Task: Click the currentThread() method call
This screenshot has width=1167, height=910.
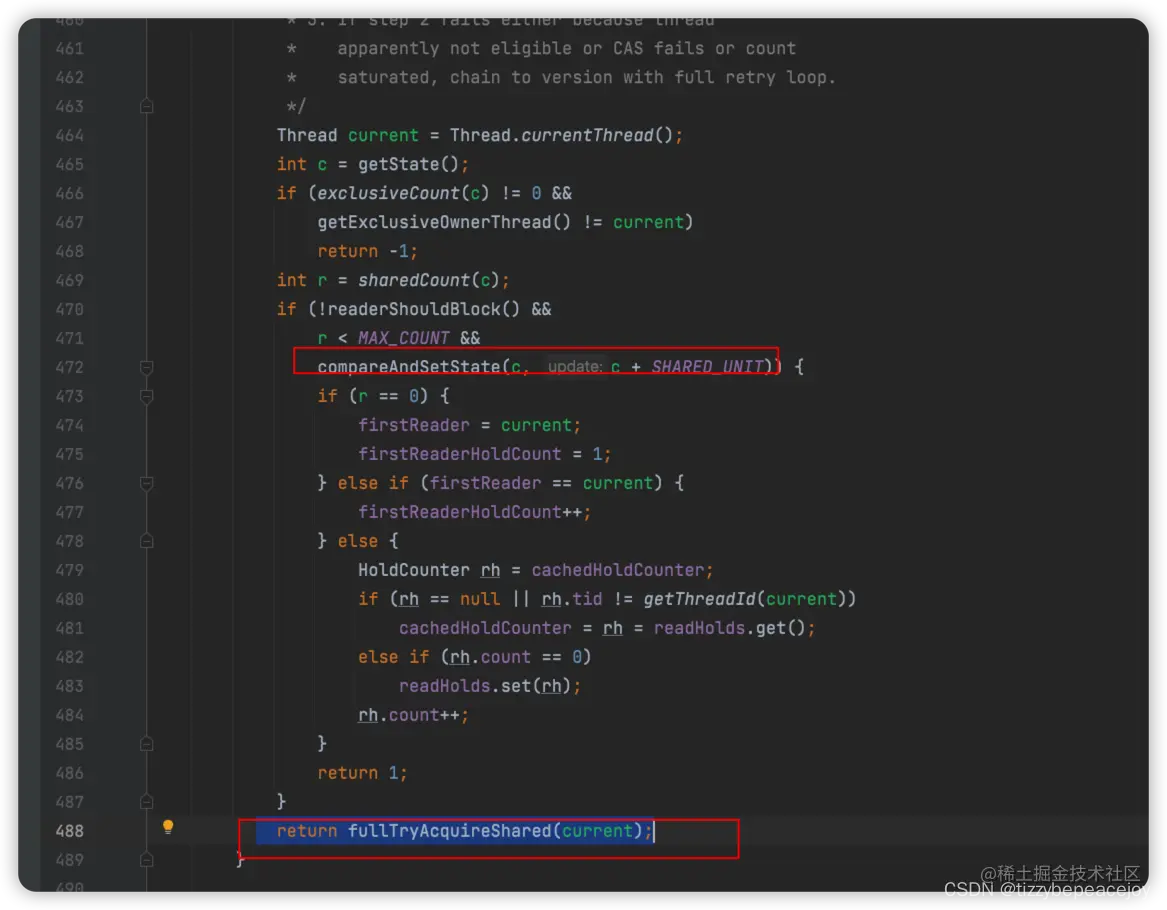Action: coord(597,135)
